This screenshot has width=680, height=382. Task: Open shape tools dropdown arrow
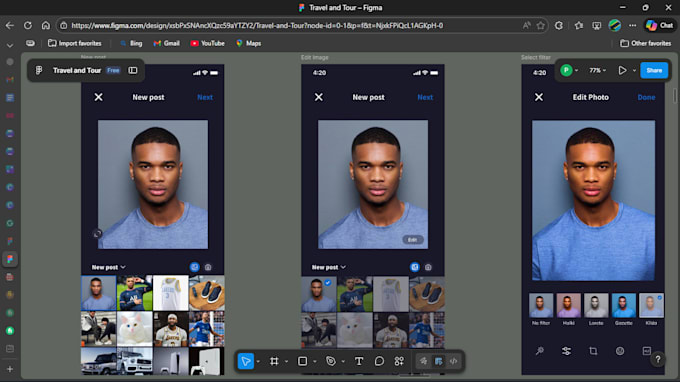point(315,361)
